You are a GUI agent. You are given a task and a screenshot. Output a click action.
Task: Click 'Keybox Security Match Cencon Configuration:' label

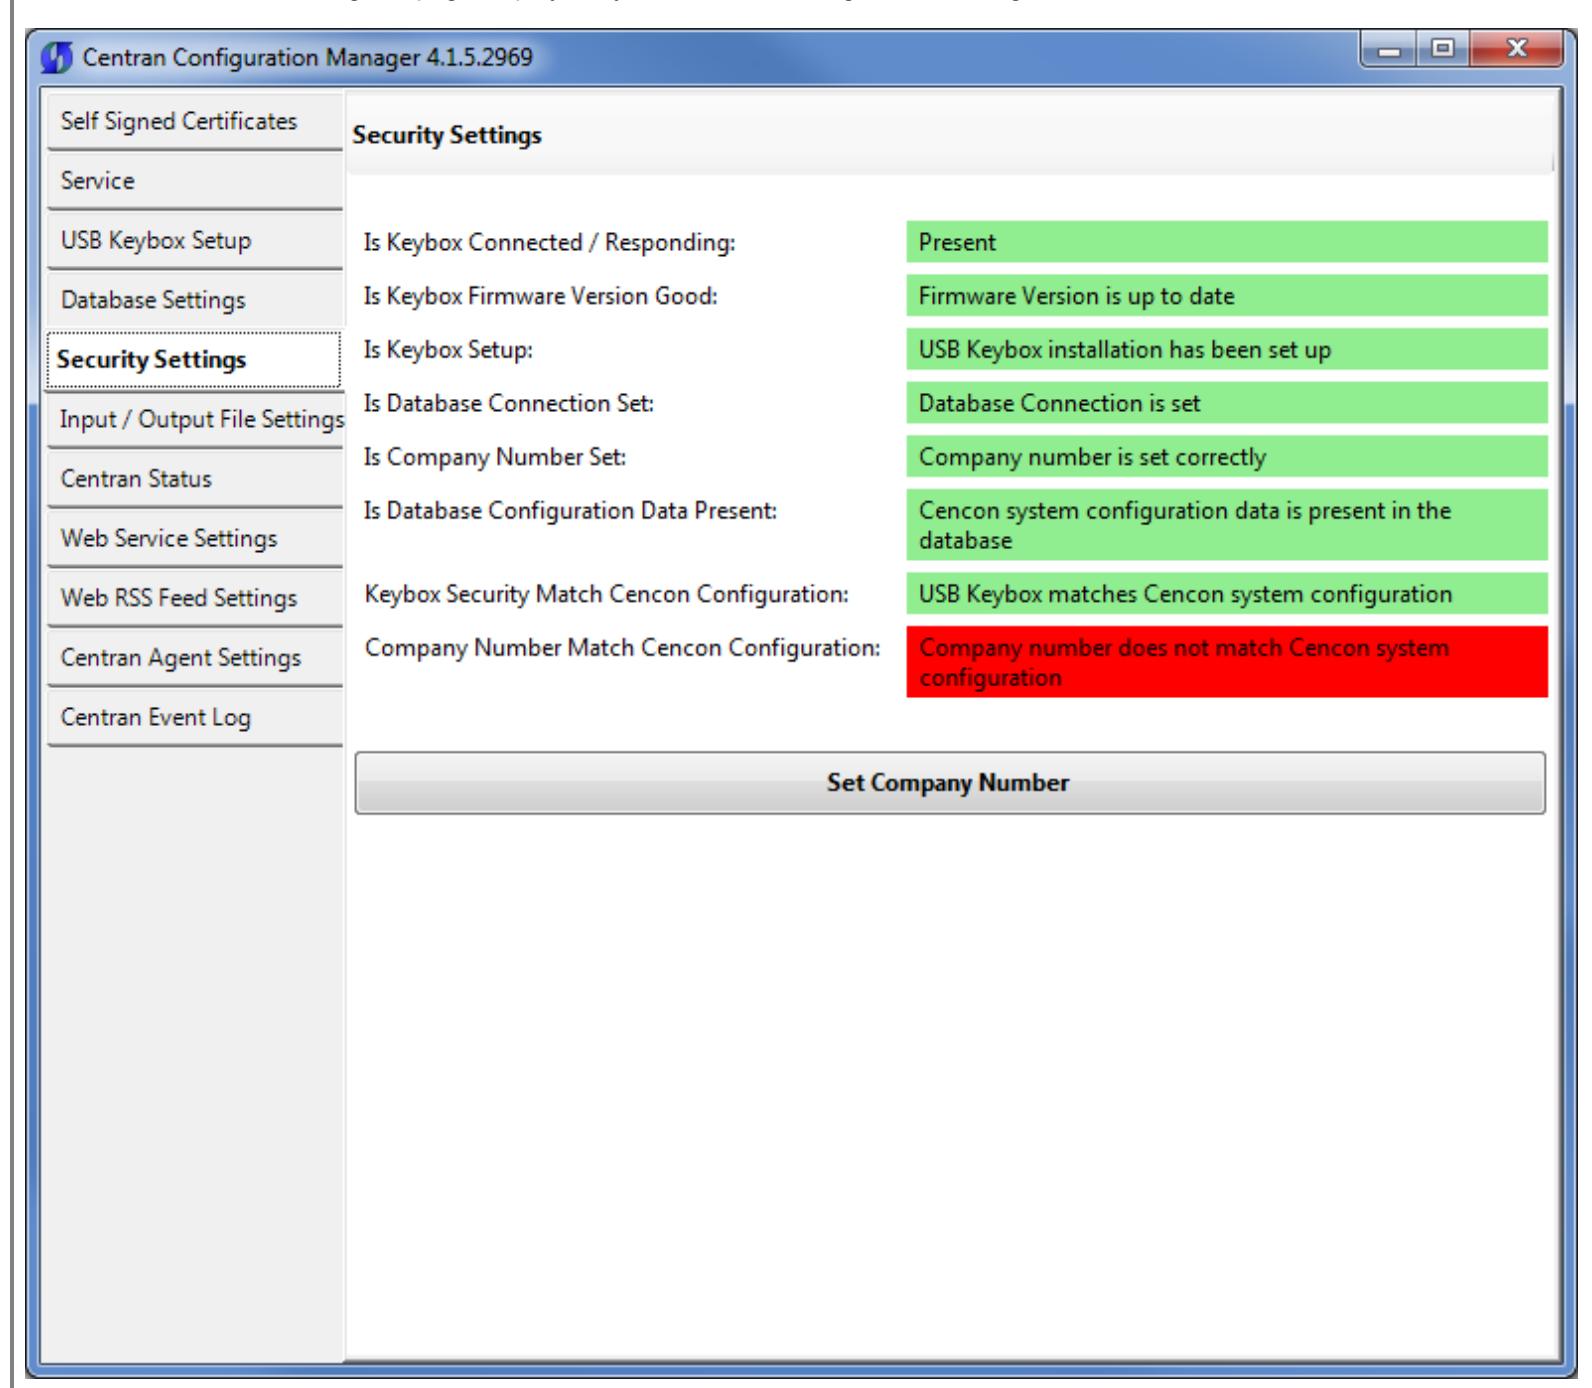pyautogui.click(x=607, y=594)
